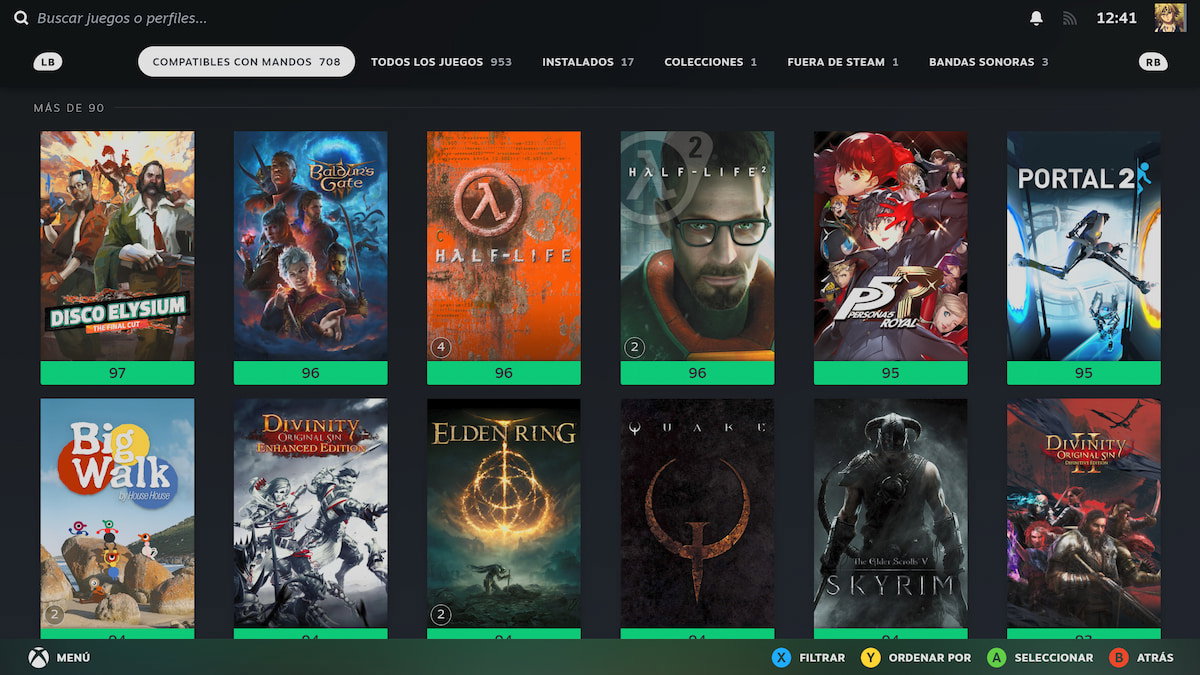This screenshot has height=675, width=1200.
Task: Click 'Atrás' label
Action: click(1155, 658)
